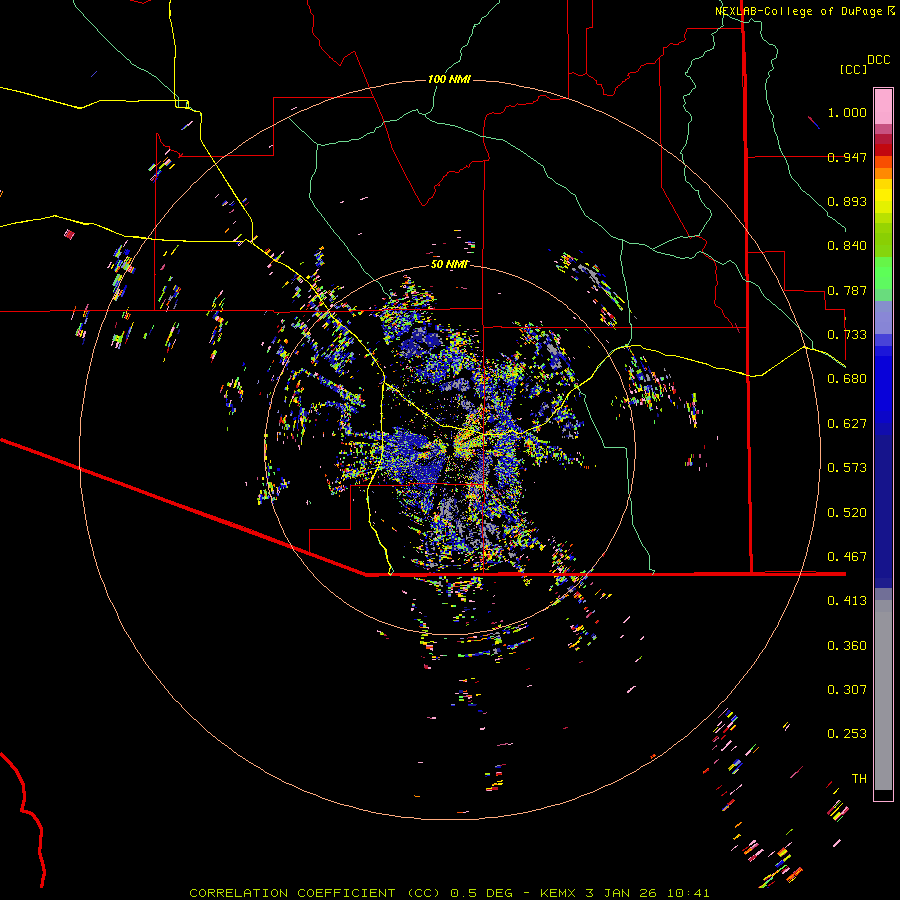Click the 0.253 scale value
Image resolution: width=900 pixels, height=900 pixels.
[x=847, y=734]
